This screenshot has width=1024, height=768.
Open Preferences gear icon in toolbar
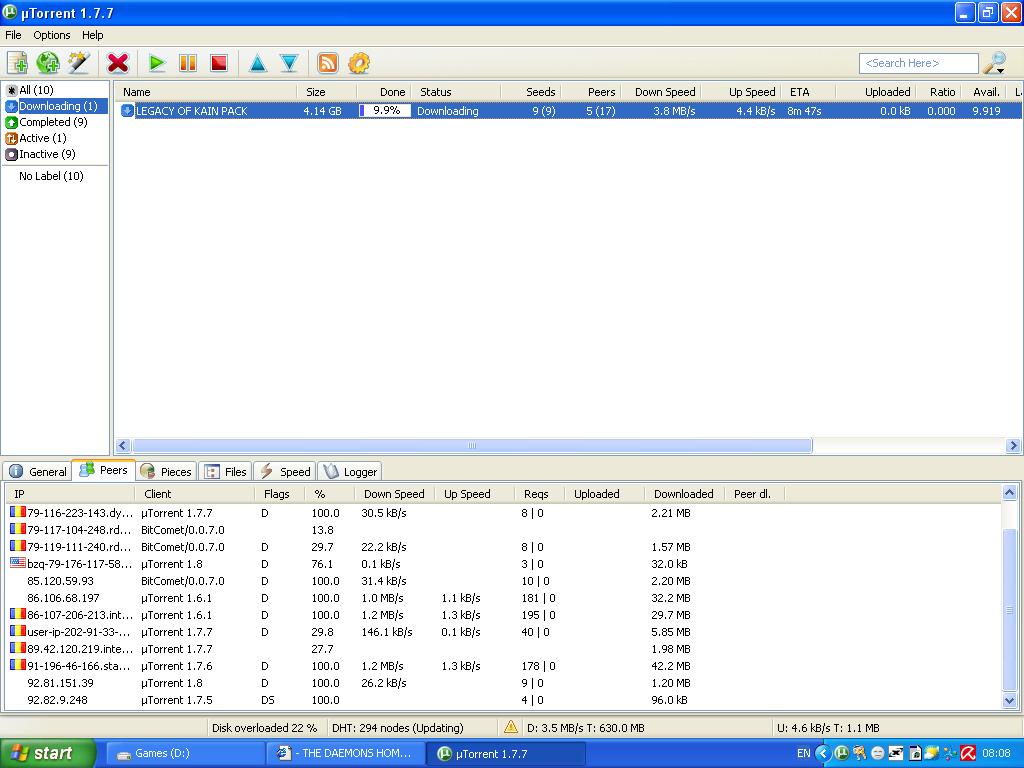point(359,63)
